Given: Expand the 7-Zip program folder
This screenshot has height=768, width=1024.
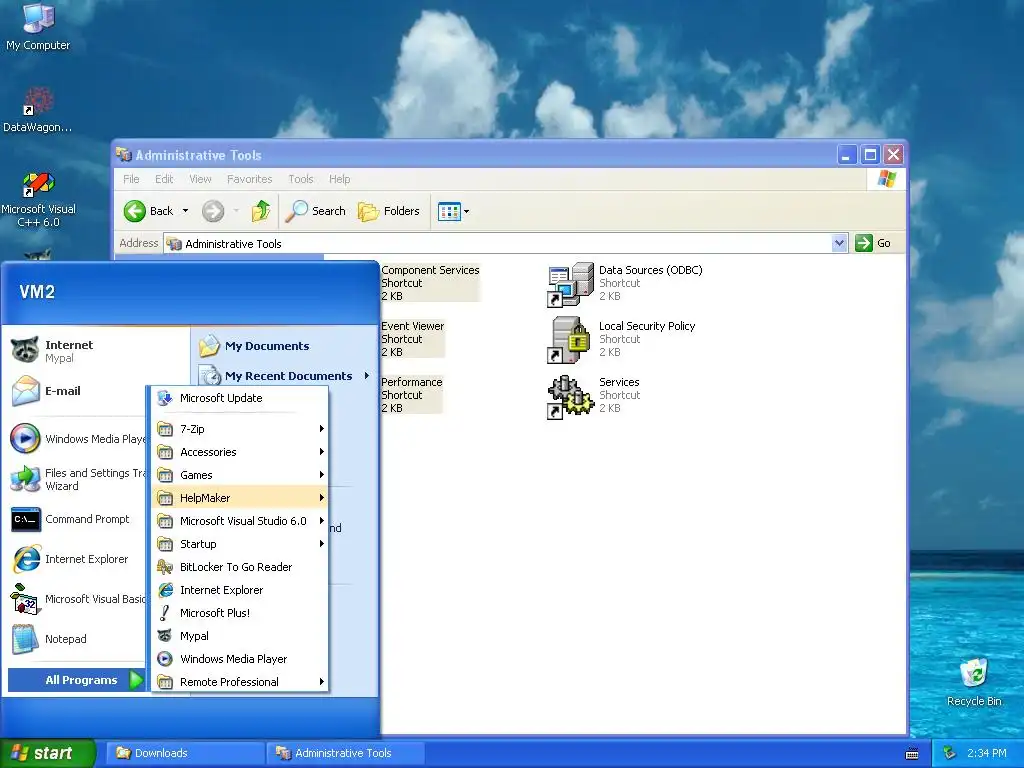Looking at the screenshot, I should point(240,429).
